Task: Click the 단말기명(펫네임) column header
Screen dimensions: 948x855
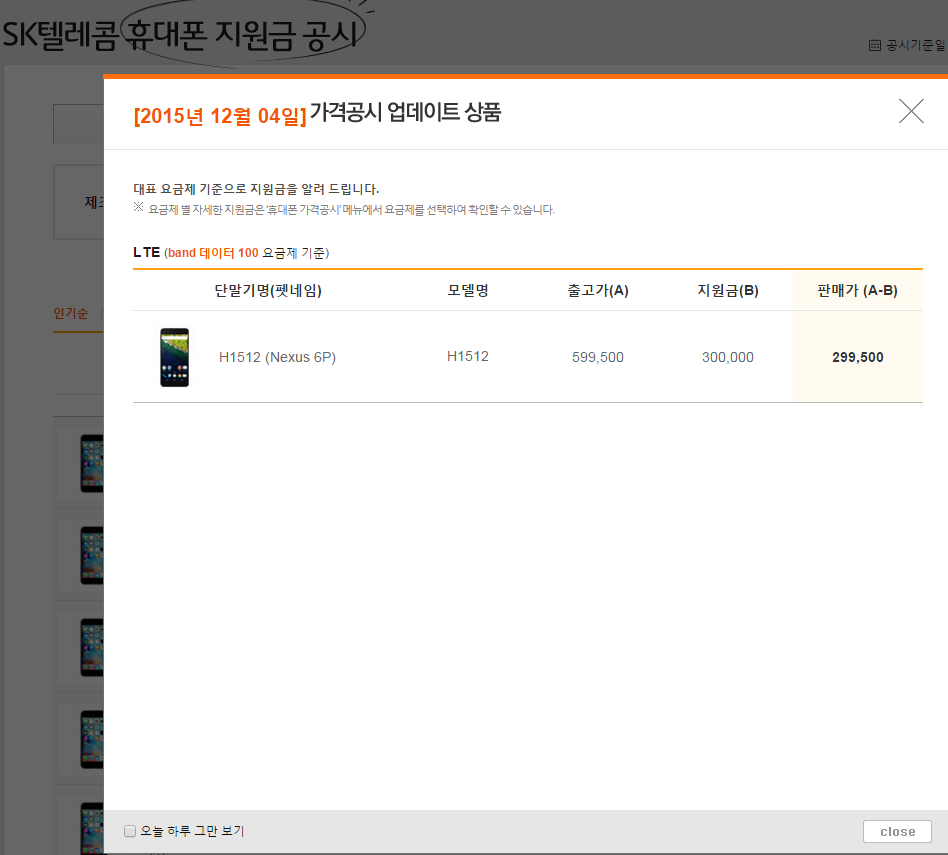Action: [268, 291]
